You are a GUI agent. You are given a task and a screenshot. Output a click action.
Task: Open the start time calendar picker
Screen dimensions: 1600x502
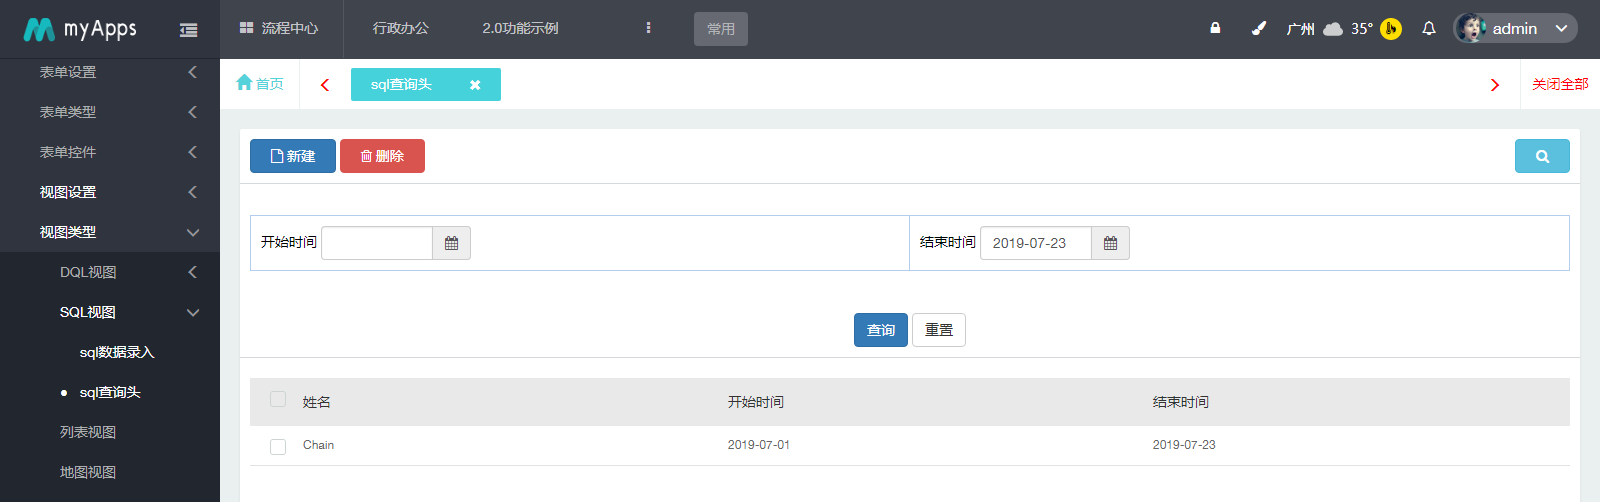tap(451, 243)
